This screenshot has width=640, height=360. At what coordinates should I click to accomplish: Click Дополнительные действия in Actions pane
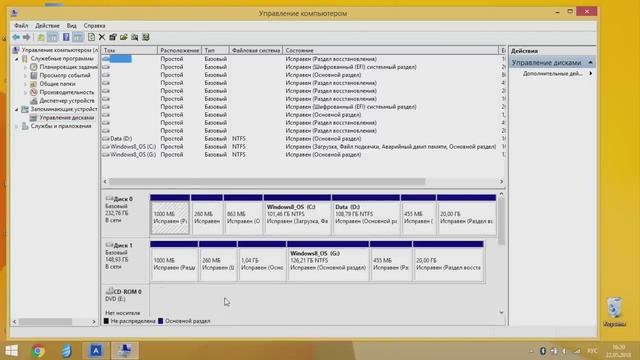pos(552,73)
